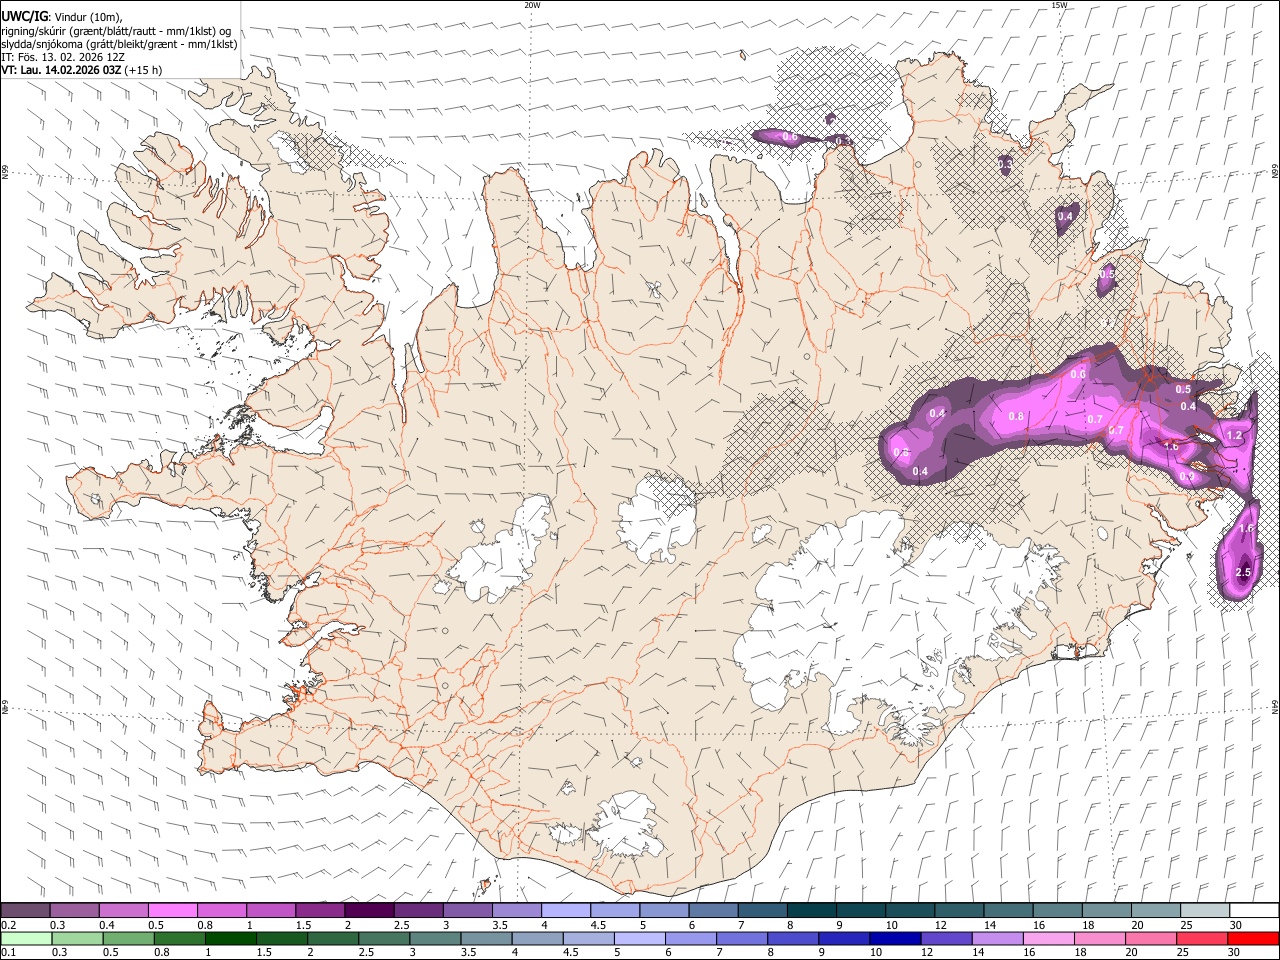Click the 'slydda/snjókoma (grátt/bleikt/grænt' description line

pos(119,44)
